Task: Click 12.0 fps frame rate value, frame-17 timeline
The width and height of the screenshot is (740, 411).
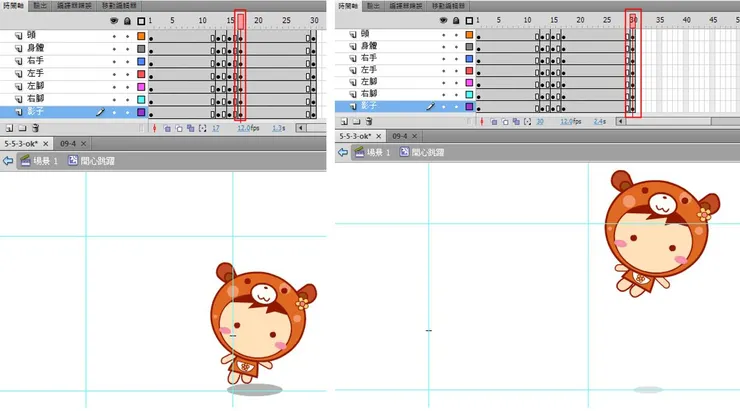Action: 244,128
